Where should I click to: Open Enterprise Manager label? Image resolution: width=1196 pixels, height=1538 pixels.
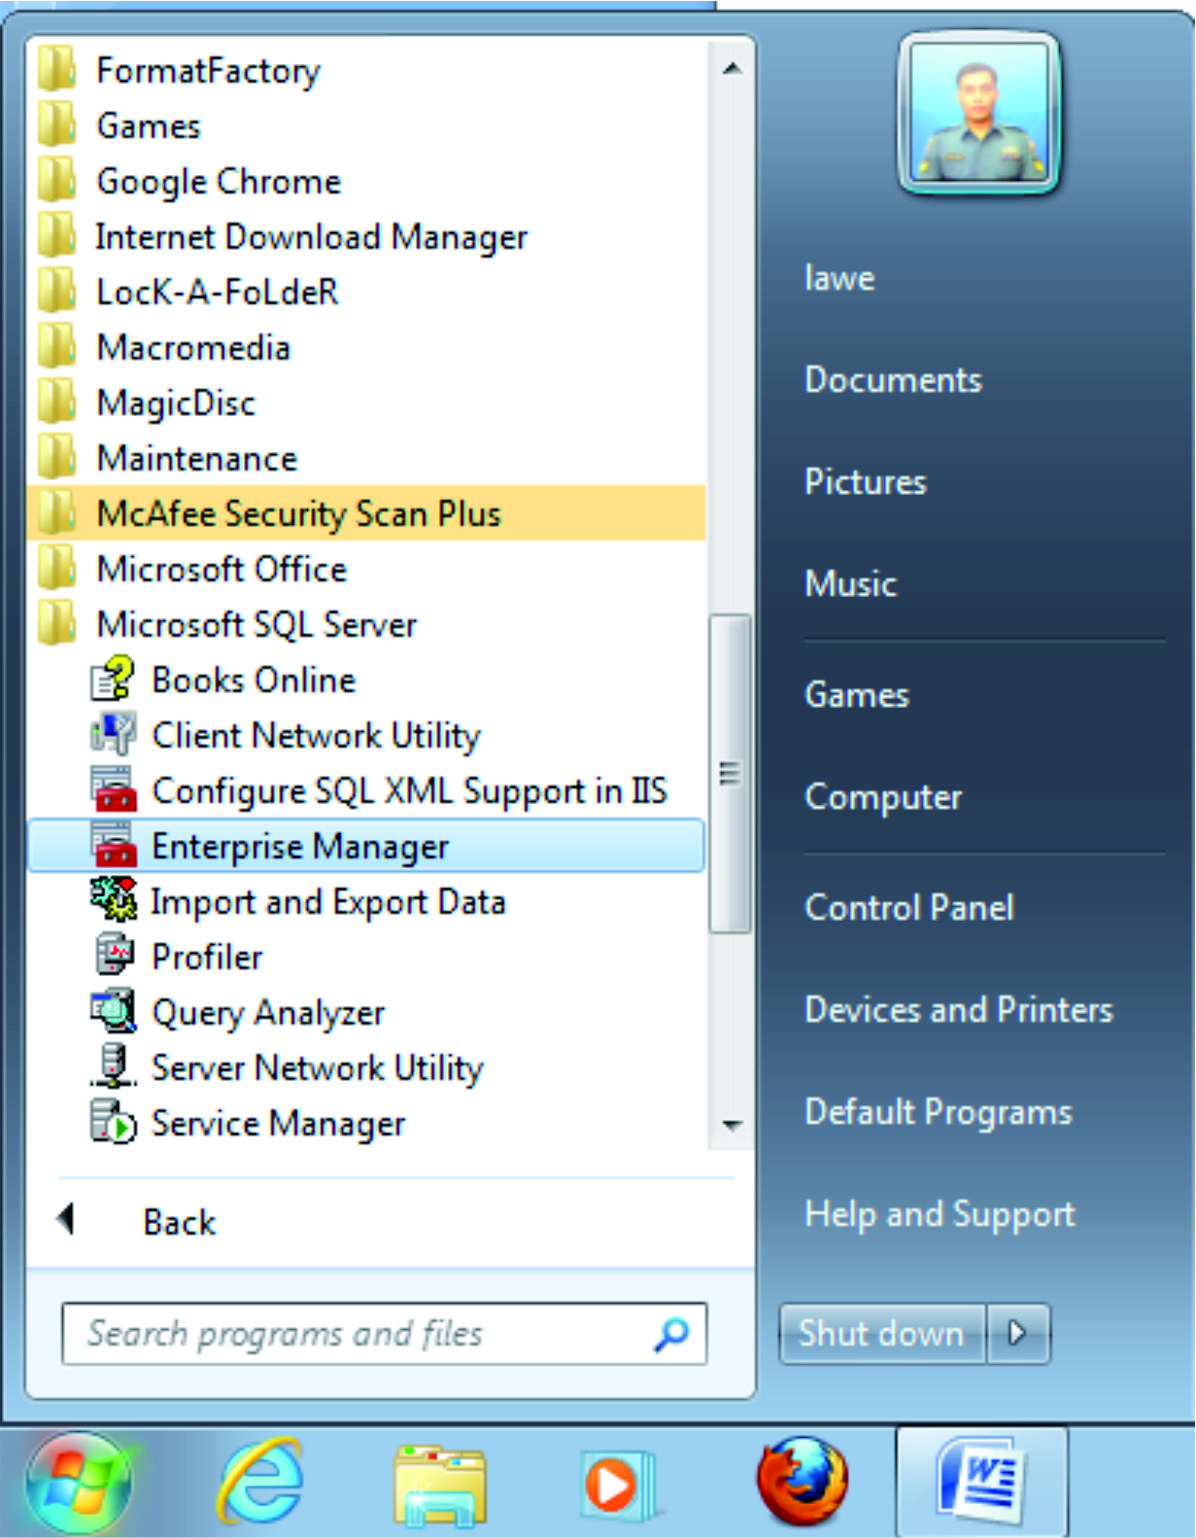click(300, 846)
